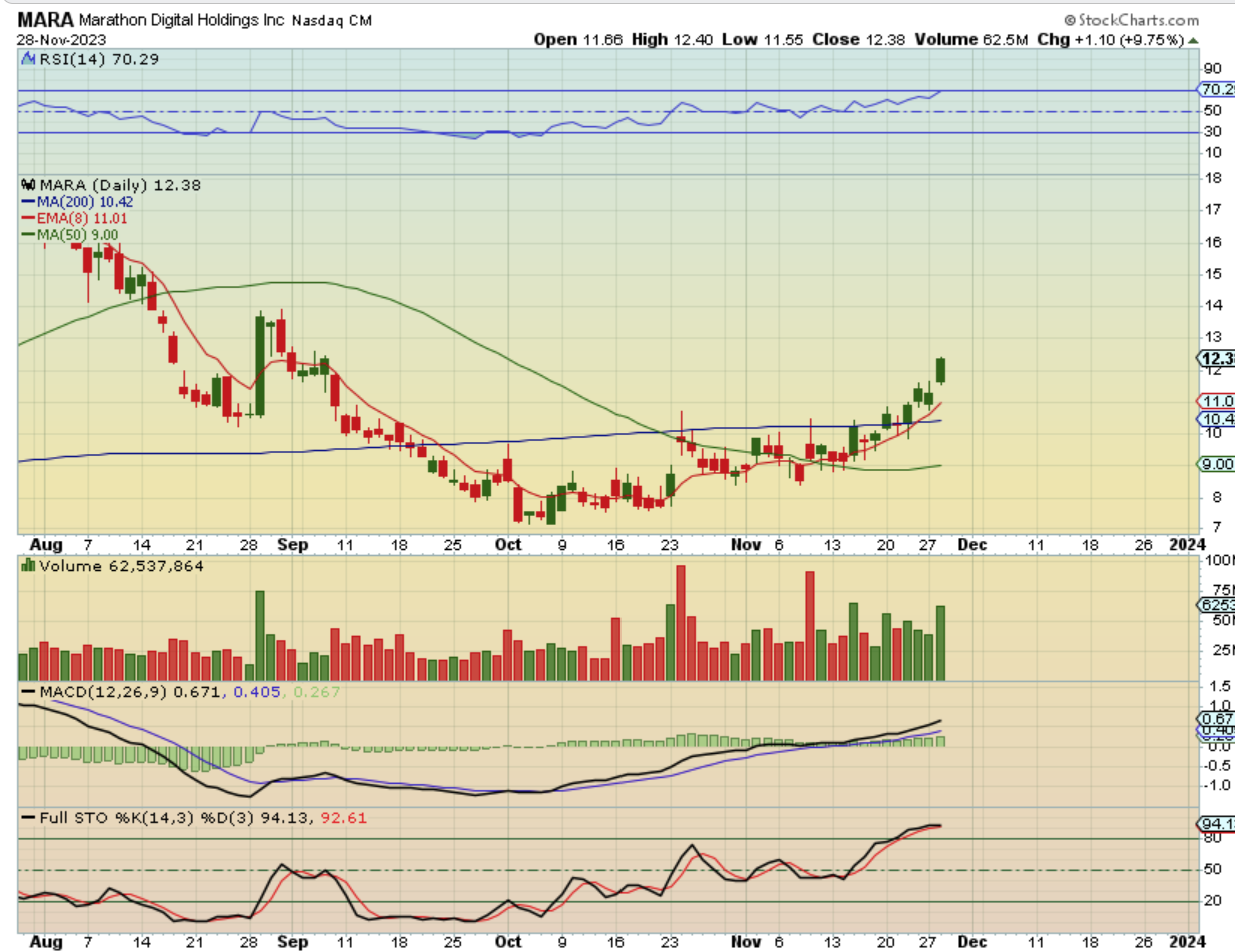Screen dimensions: 1236x951
Task: Click the candlestick icon before MARA (Daily)
Action: (27, 185)
